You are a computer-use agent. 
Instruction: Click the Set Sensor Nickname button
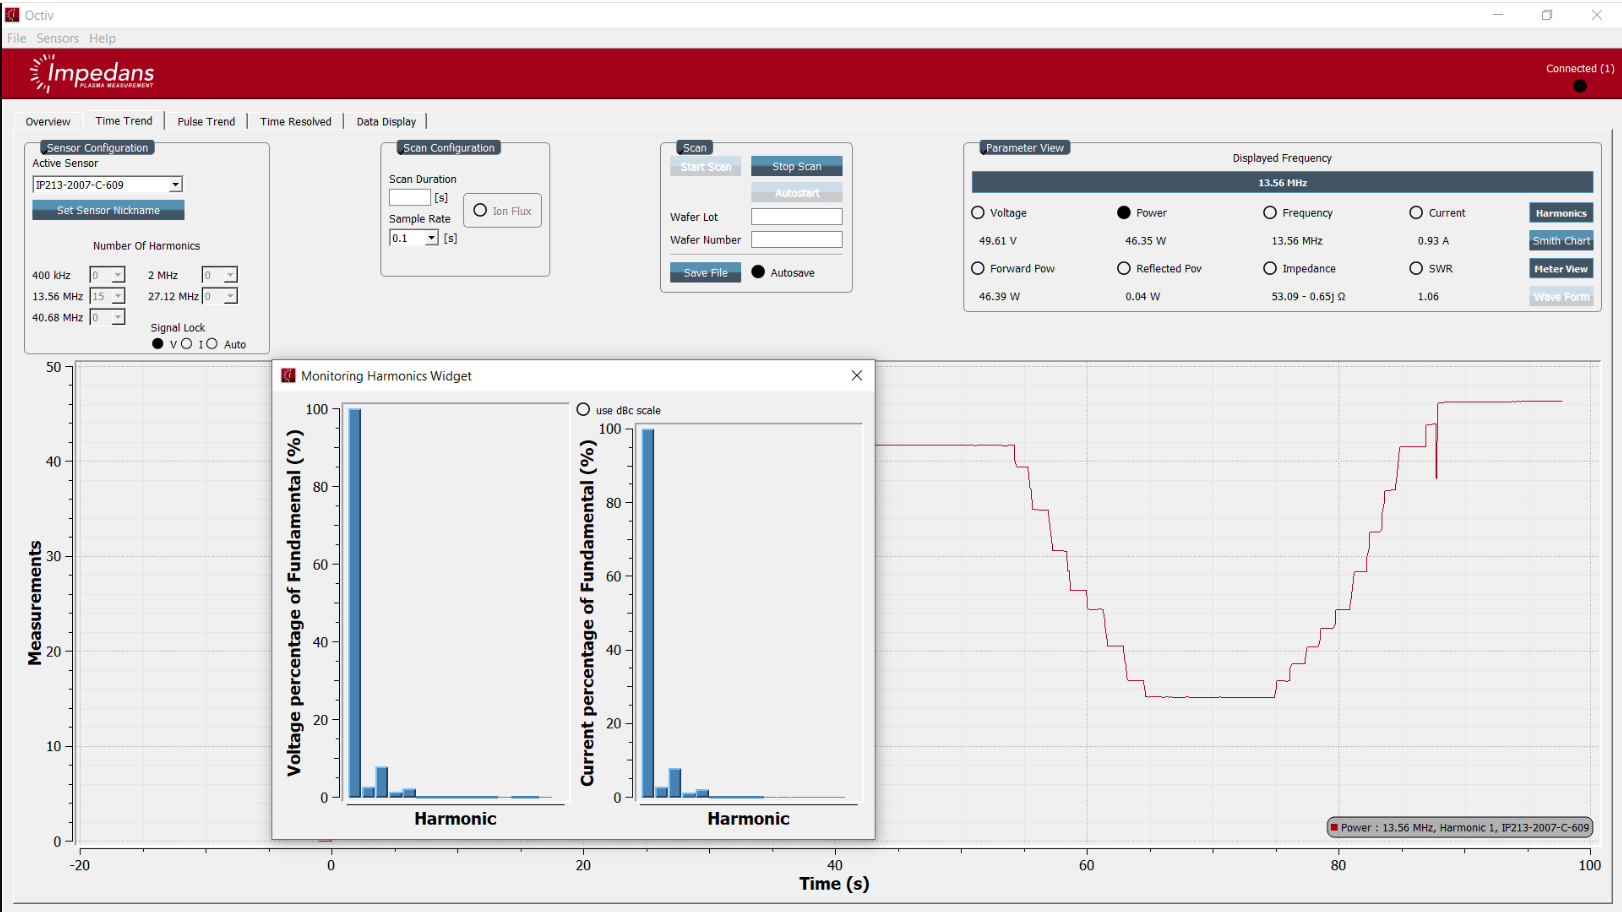[108, 210]
